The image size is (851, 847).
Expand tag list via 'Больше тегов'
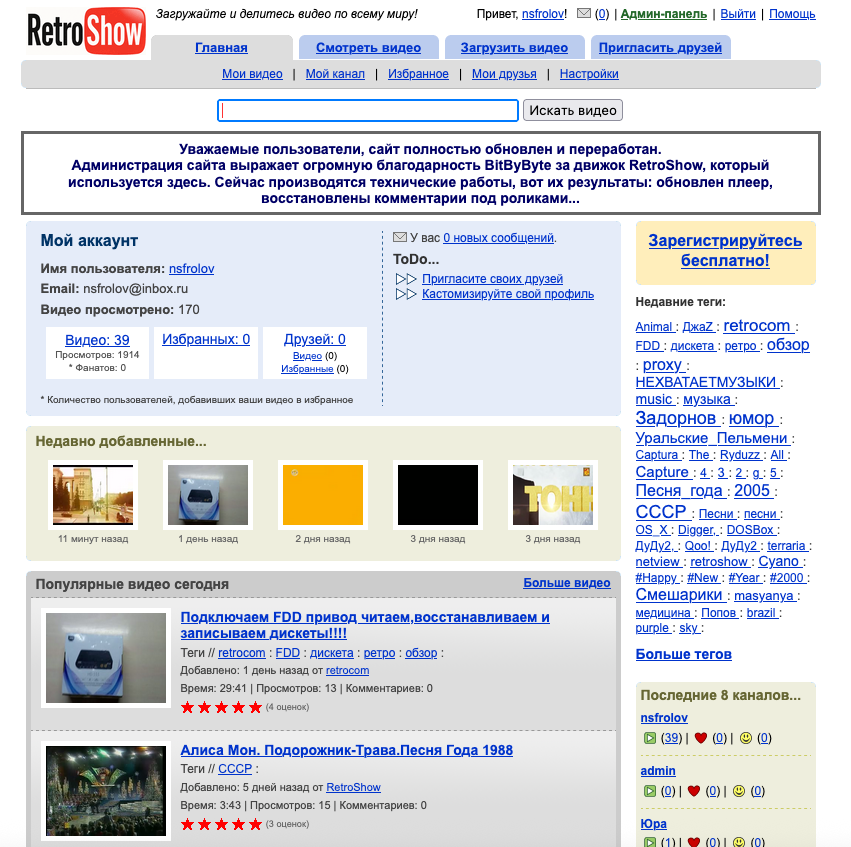tap(683, 654)
